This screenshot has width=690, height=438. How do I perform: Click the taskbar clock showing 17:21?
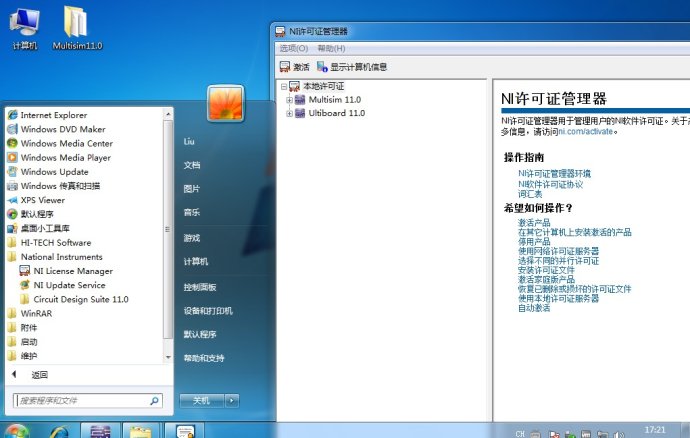pyautogui.click(x=655, y=430)
